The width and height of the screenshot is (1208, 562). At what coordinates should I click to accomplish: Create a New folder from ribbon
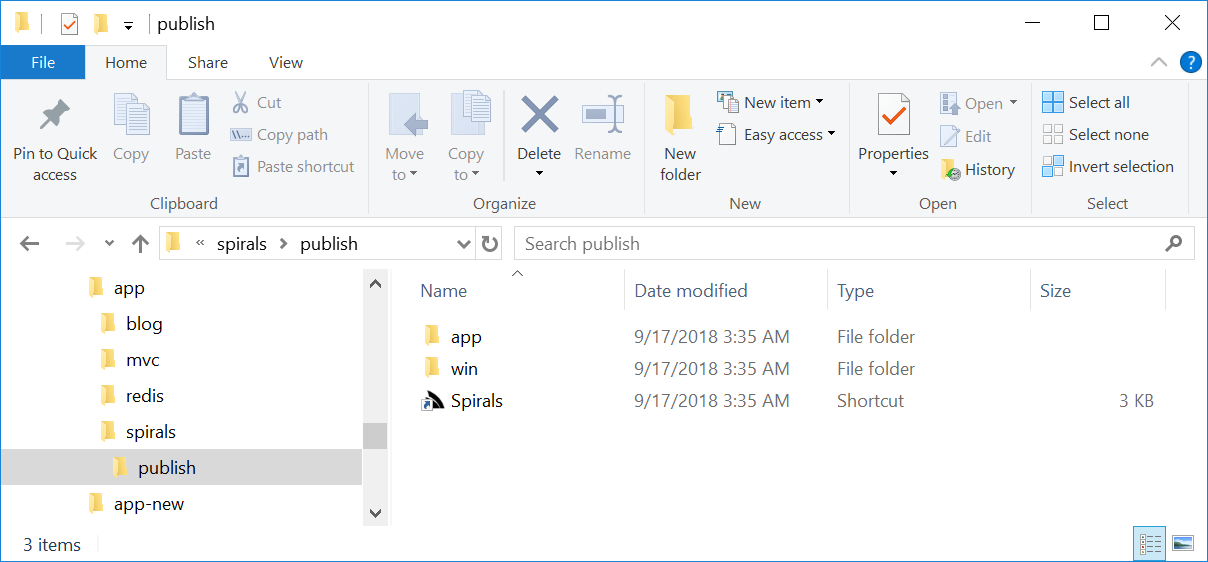pyautogui.click(x=680, y=139)
